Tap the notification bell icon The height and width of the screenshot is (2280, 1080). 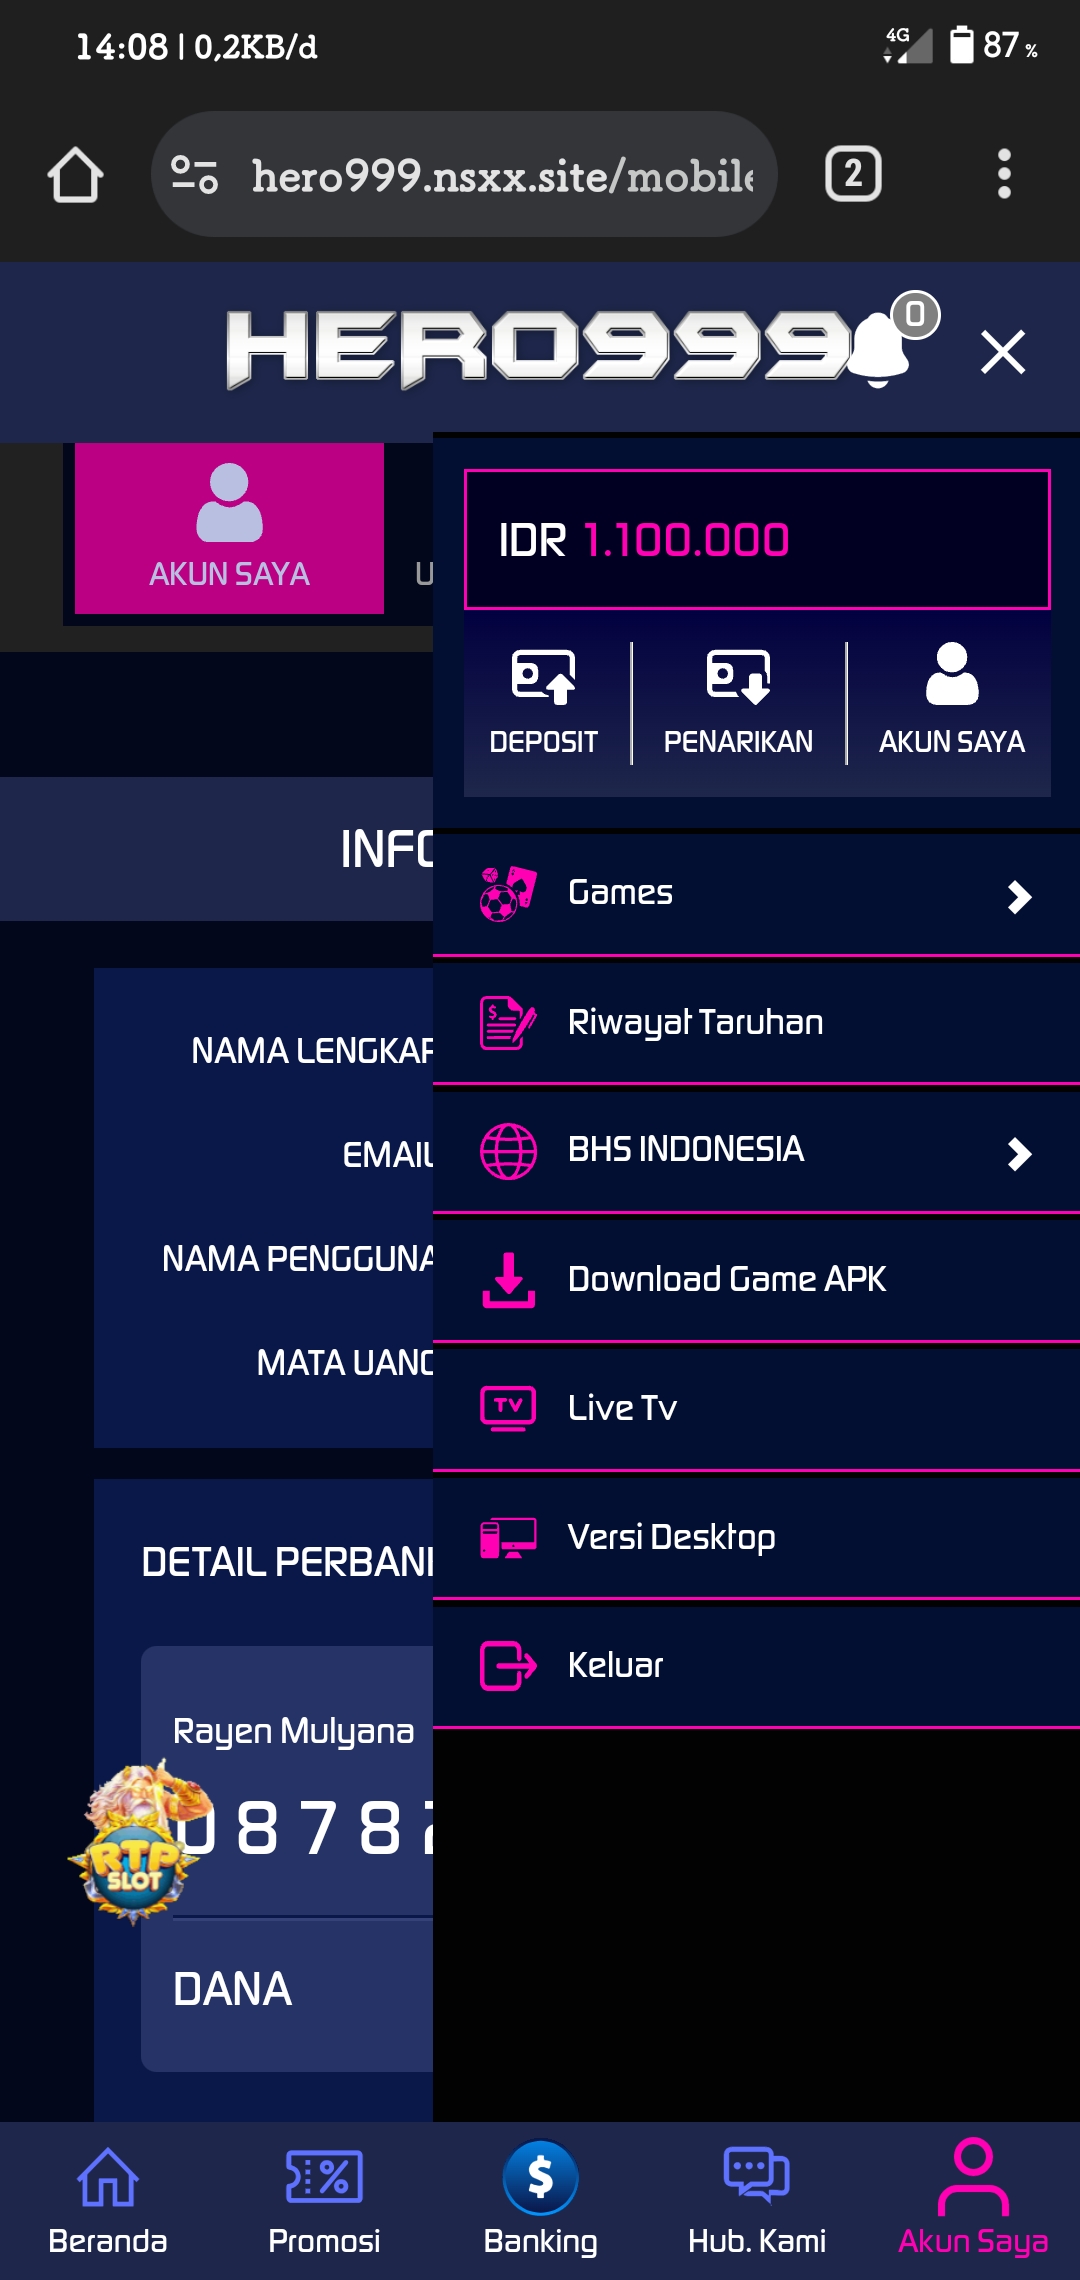(880, 347)
